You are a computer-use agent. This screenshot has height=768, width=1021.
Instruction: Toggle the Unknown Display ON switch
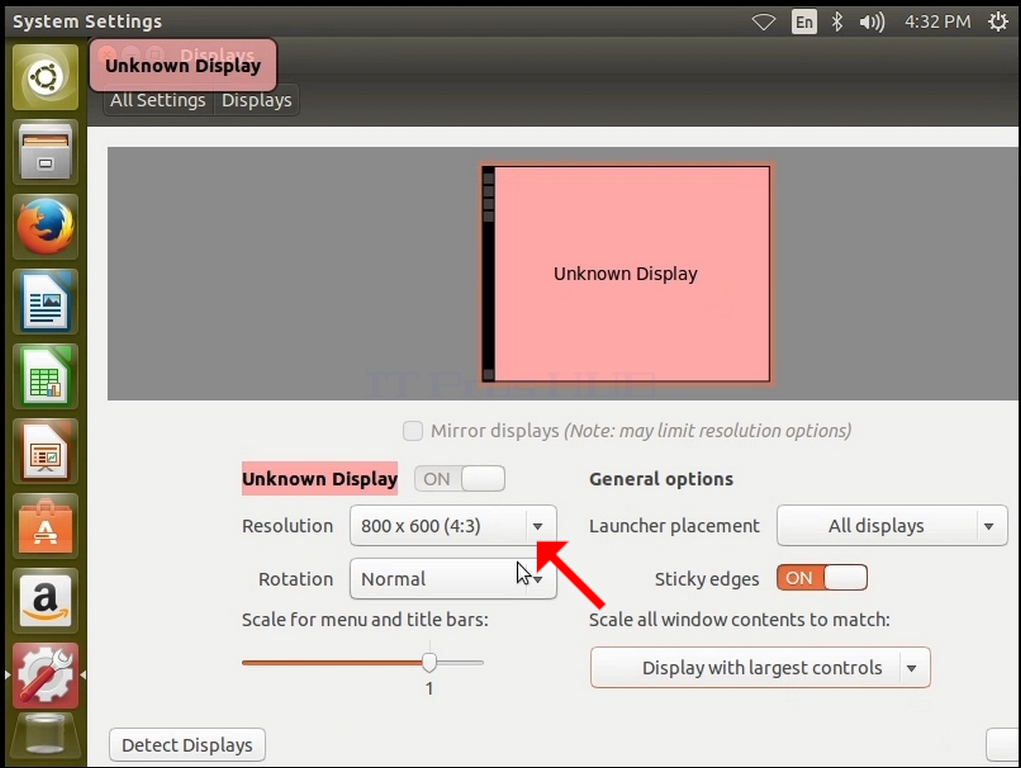pos(460,479)
